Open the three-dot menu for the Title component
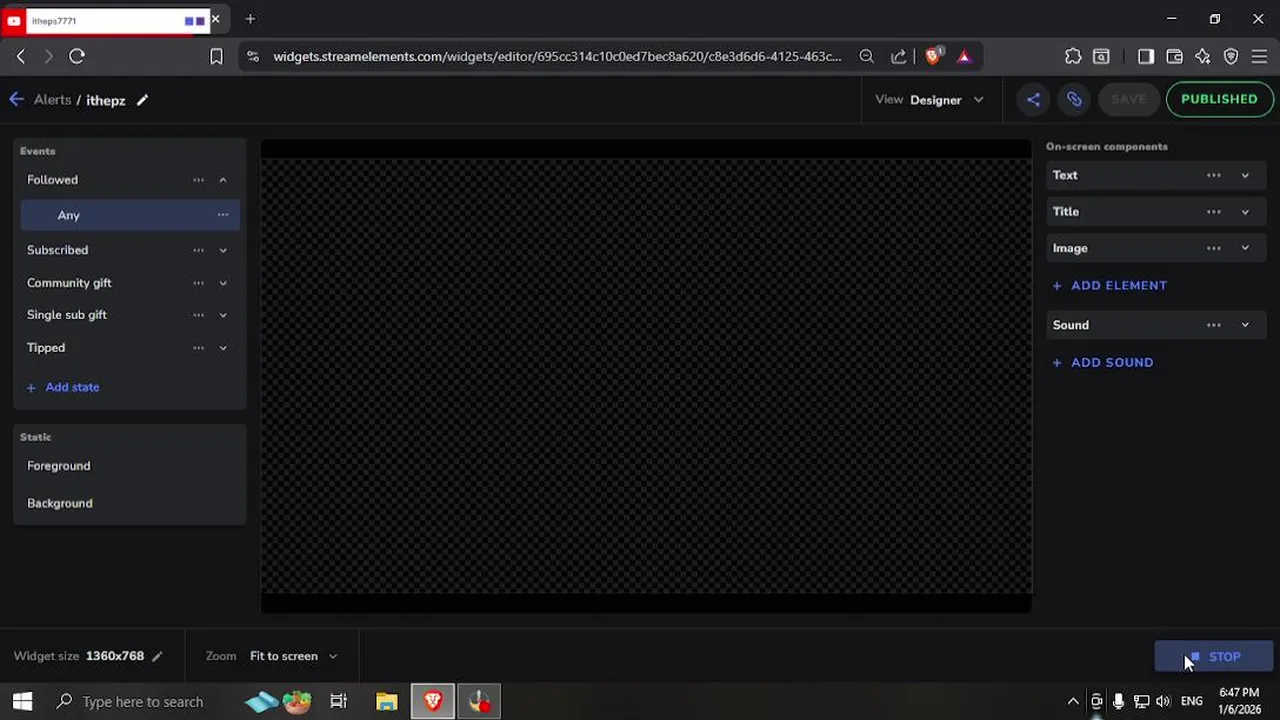 pyautogui.click(x=1213, y=212)
